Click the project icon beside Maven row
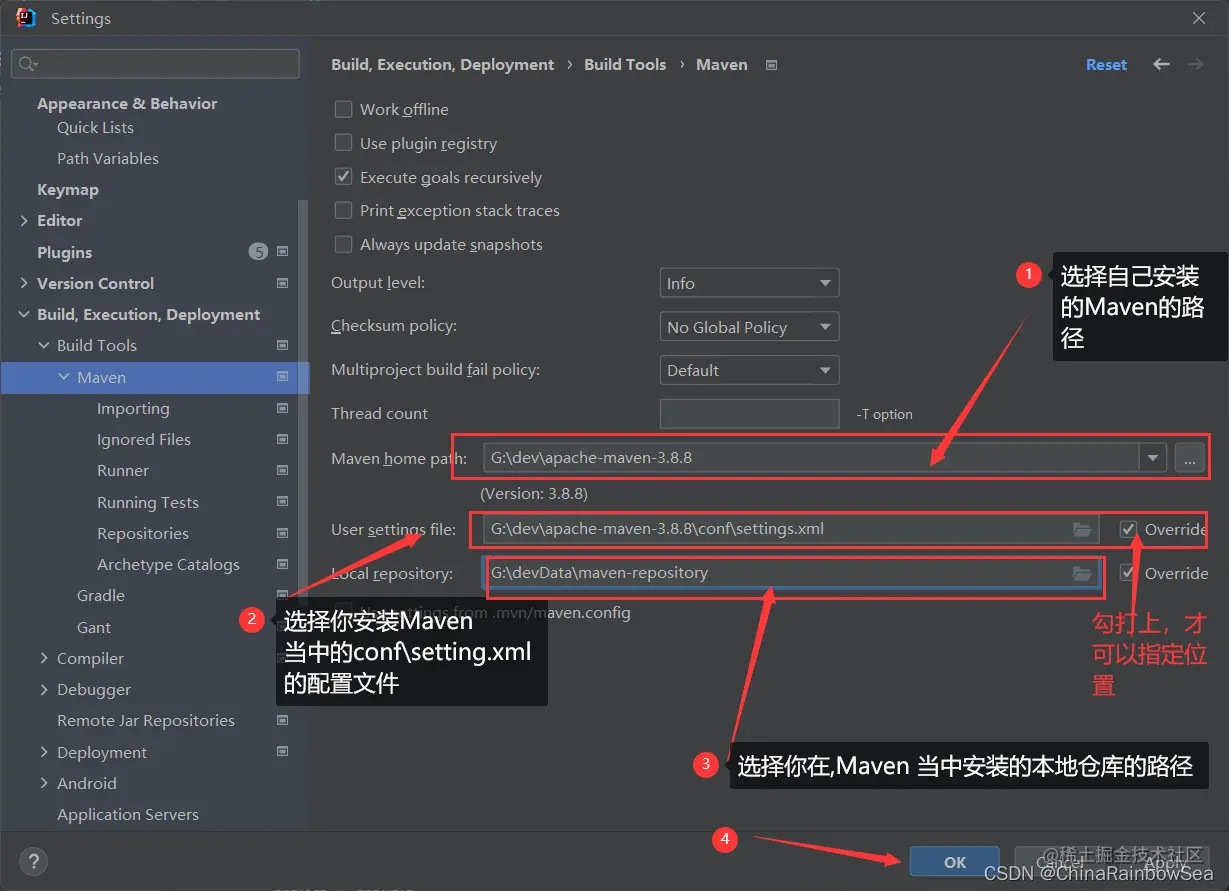This screenshot has width=1229, height=891. [282, 377]
